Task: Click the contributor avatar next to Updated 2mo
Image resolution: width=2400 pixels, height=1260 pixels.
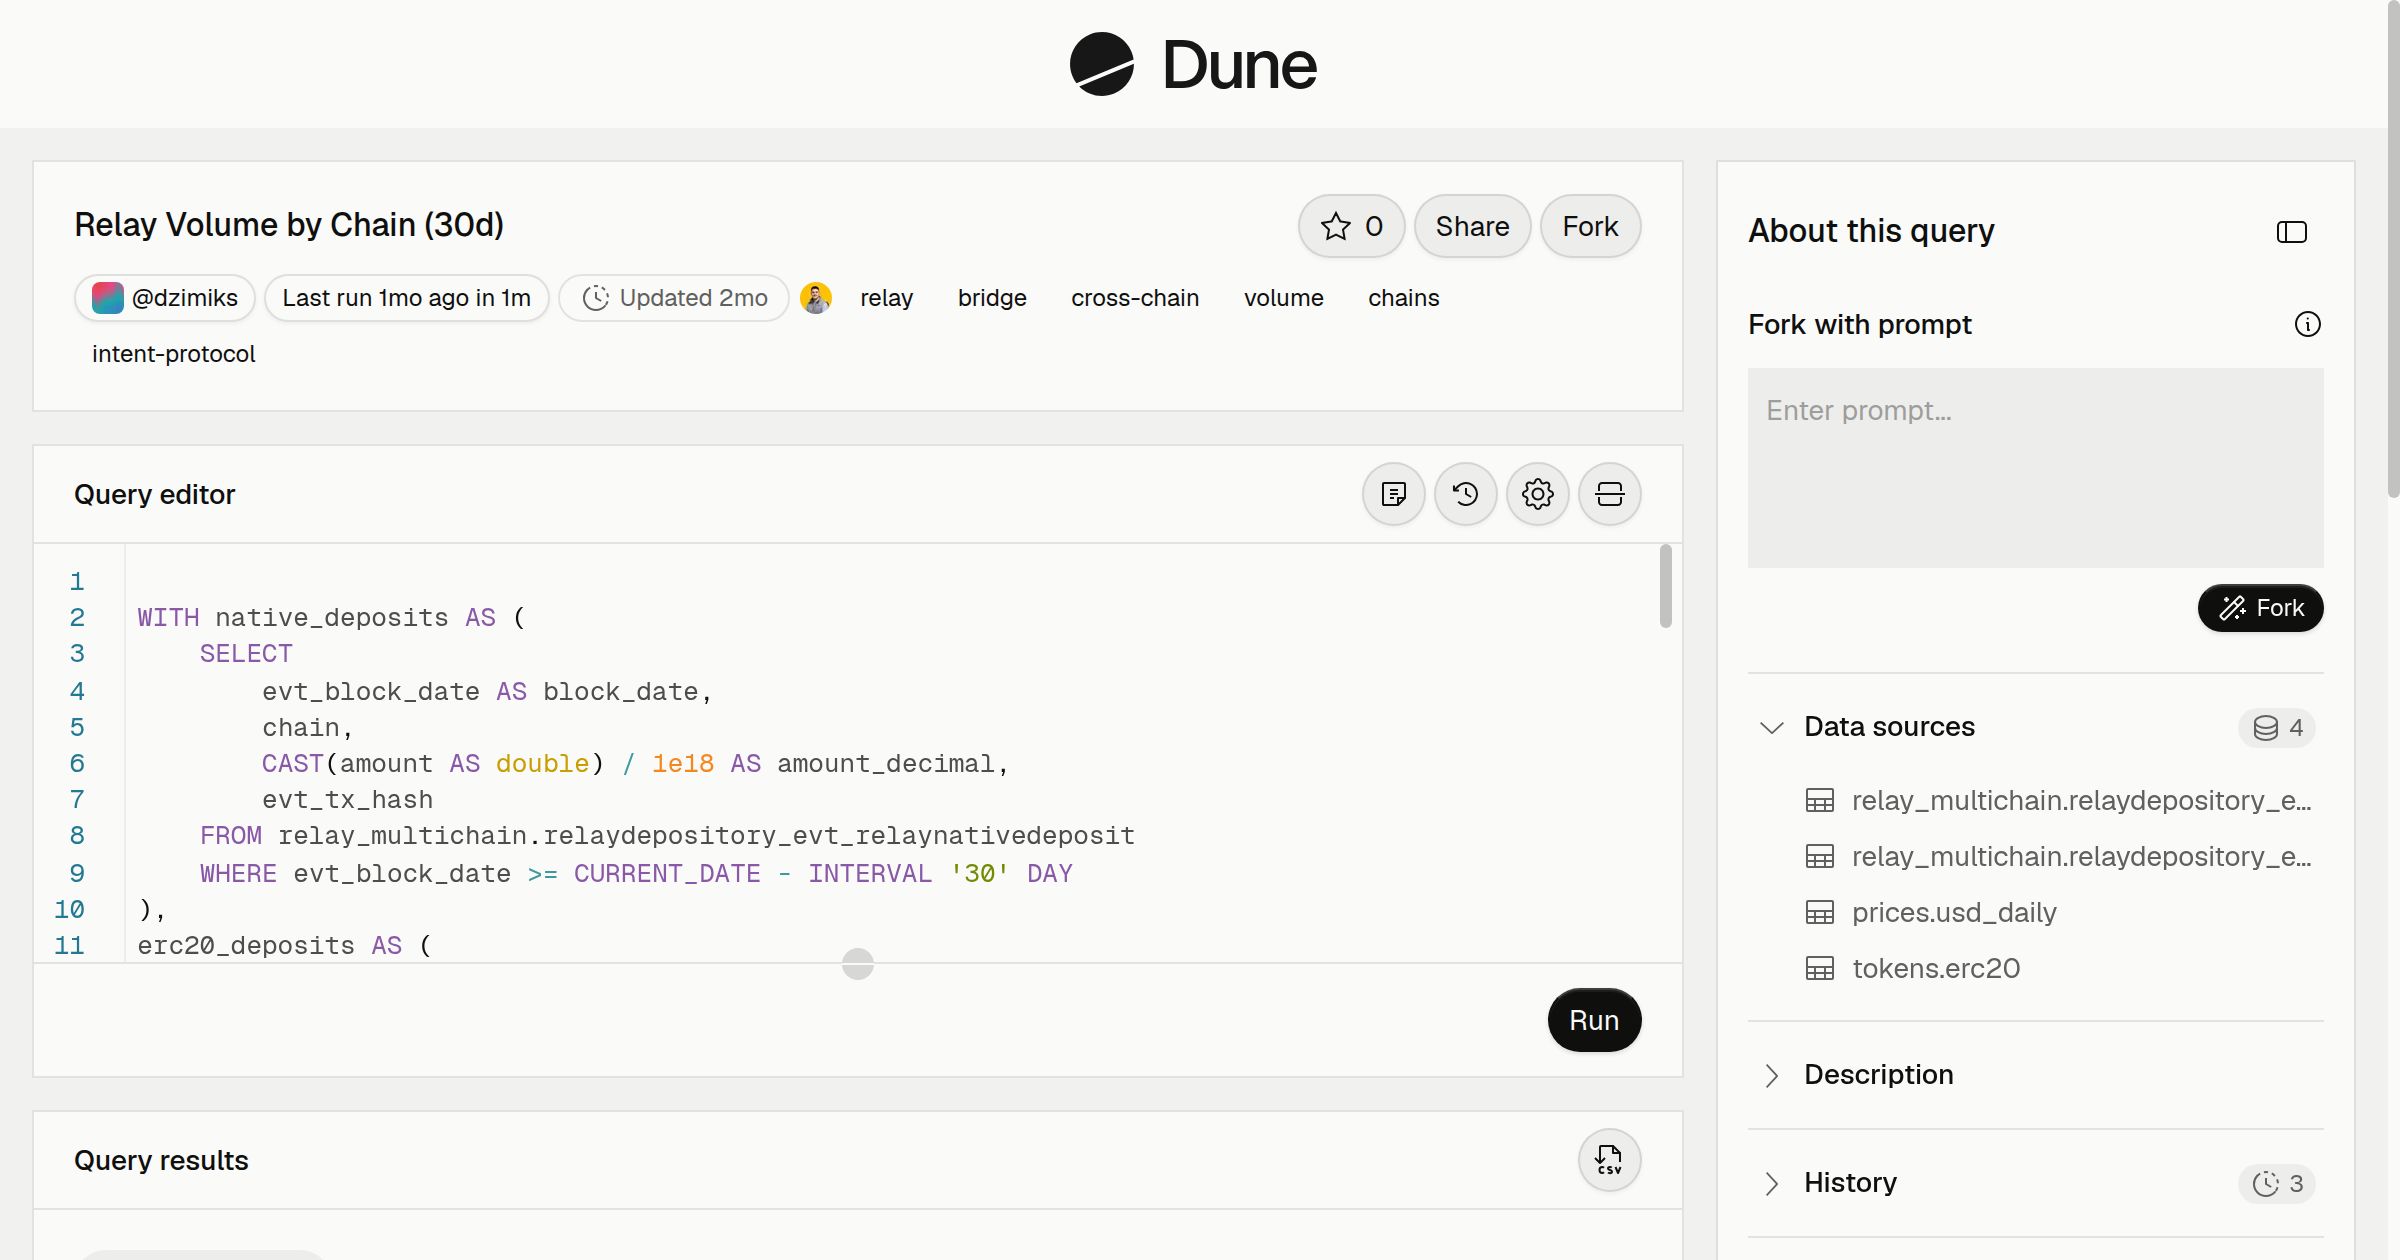Action: (816, 298)
